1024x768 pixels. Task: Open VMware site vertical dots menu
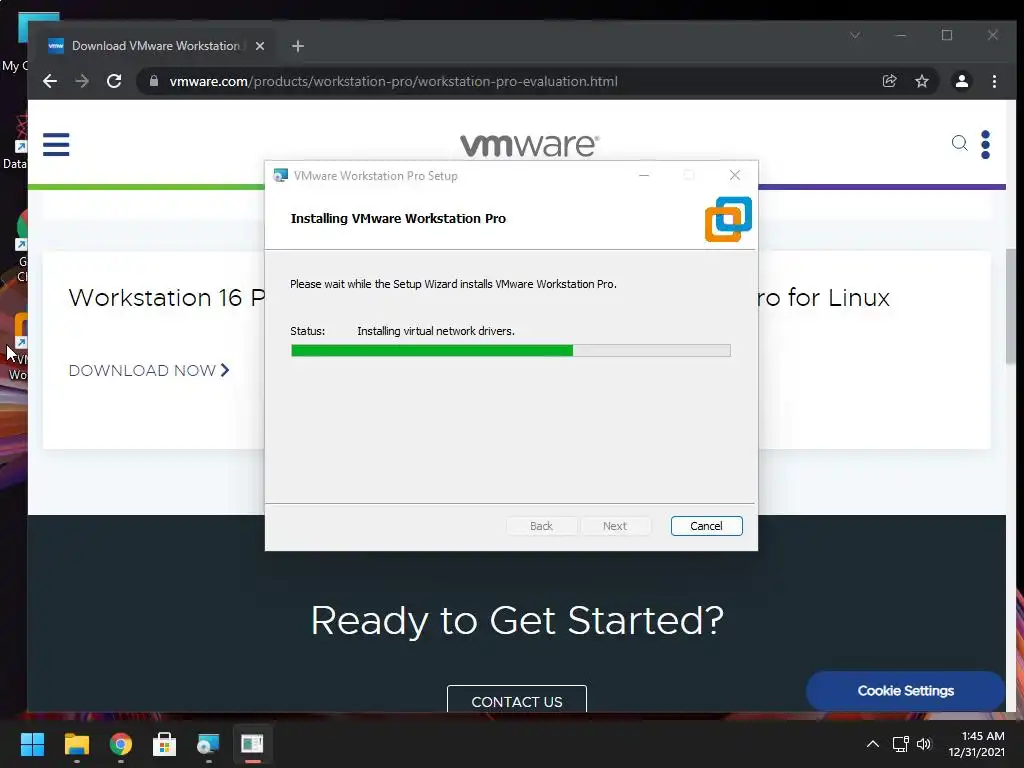(x=985, y=144)
